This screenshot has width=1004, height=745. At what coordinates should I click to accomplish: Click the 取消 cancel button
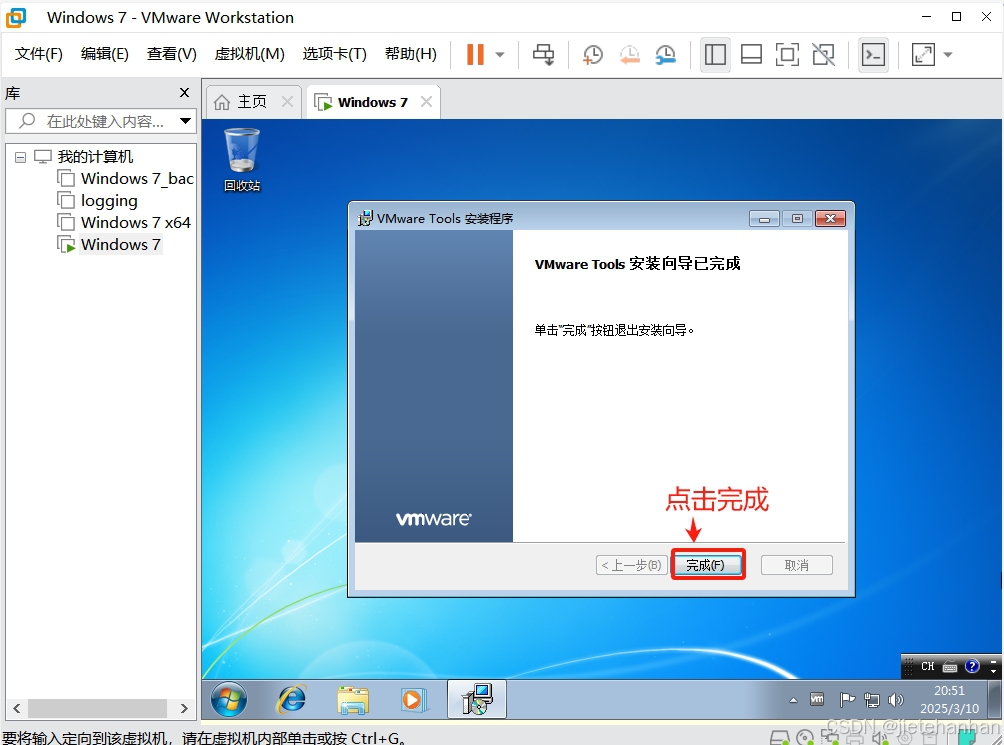click(x=797, y=565)
